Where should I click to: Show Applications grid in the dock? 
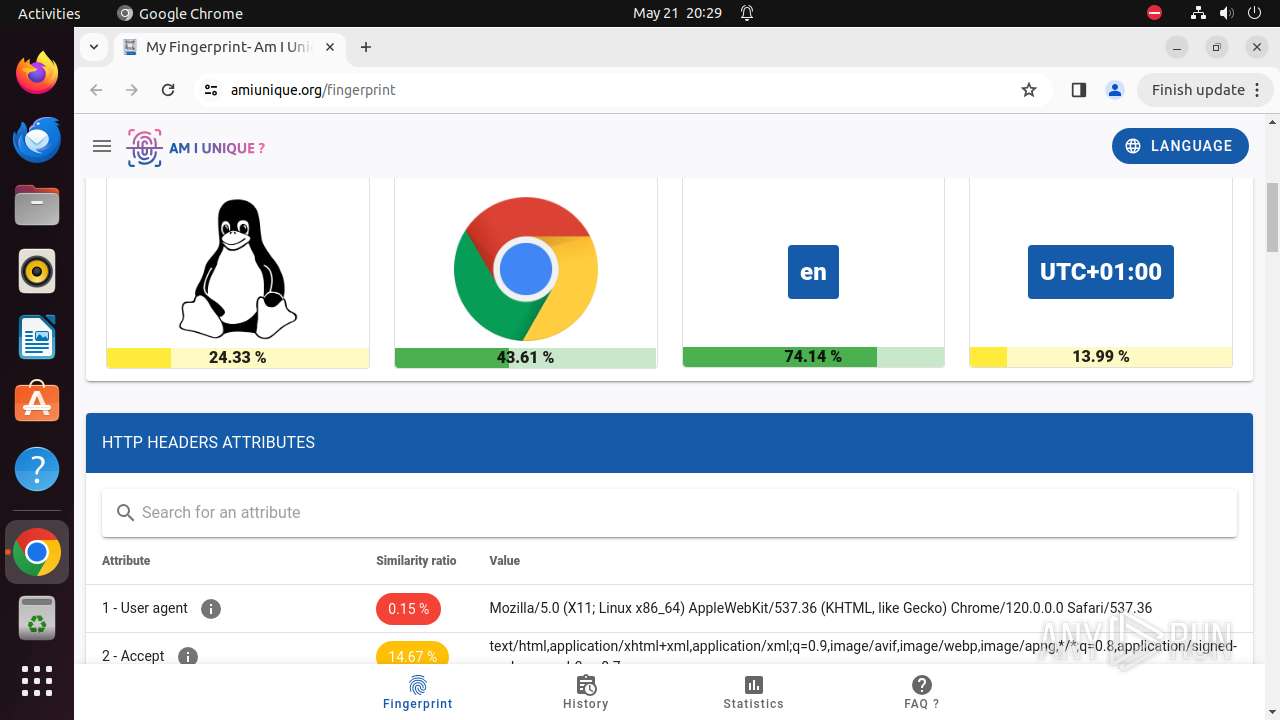click(37, 681)
